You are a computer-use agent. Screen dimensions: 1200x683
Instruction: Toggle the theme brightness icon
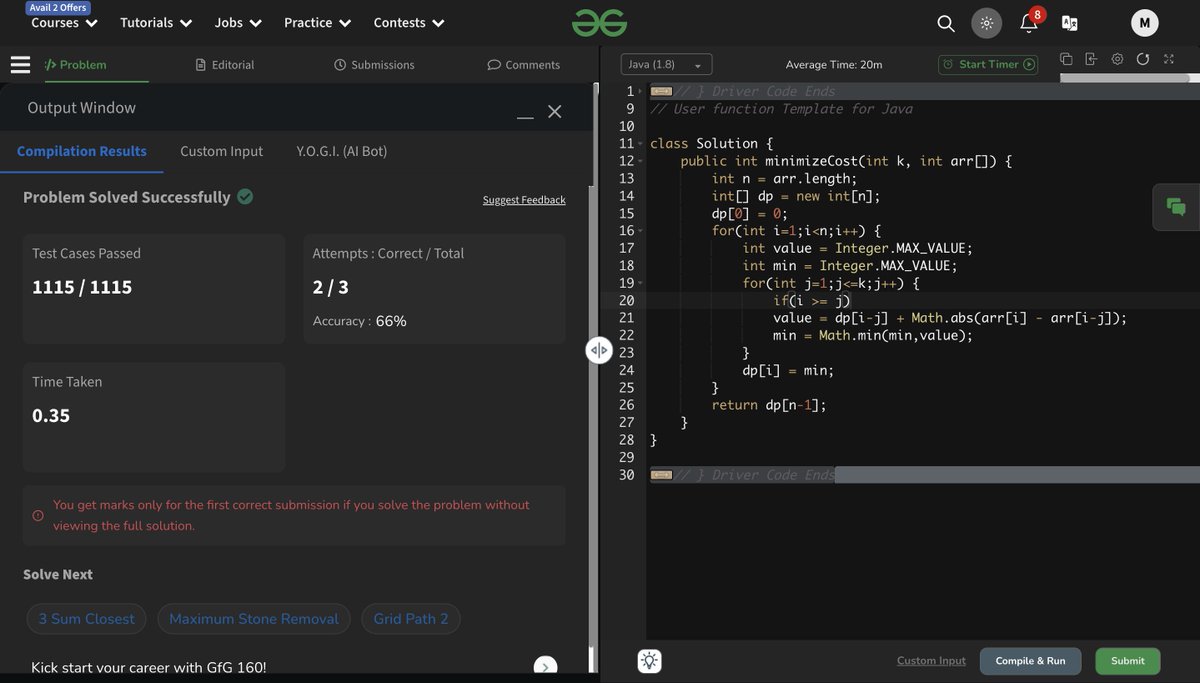[x=986, y=22]
